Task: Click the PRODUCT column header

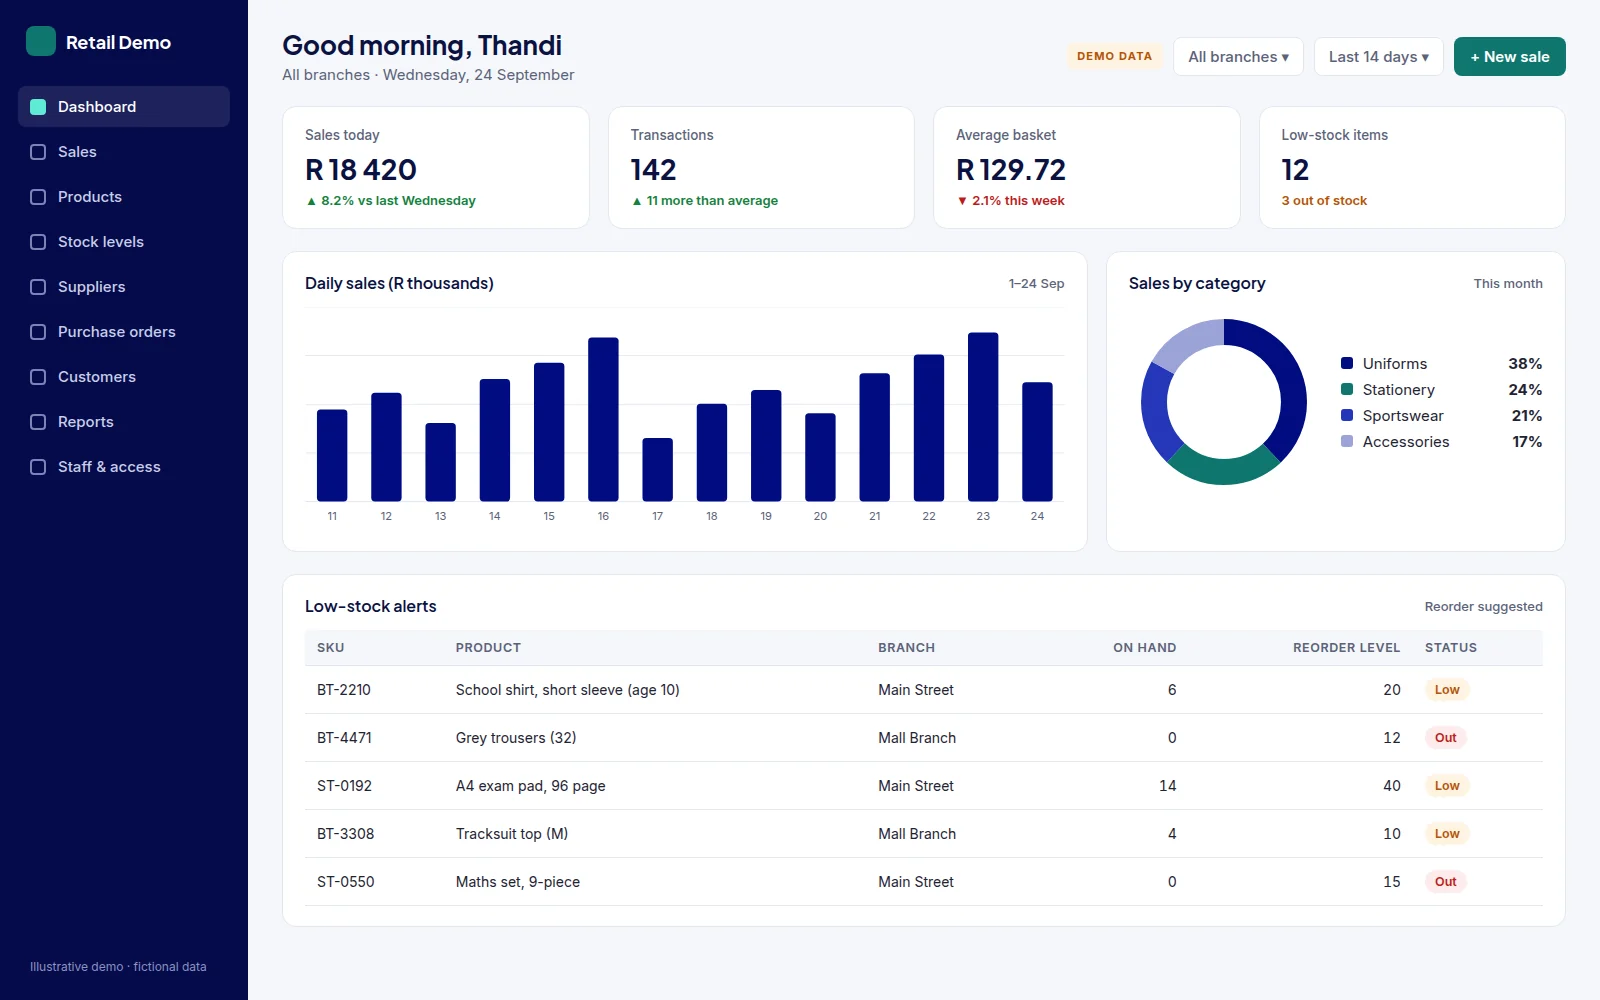Action: (488, 648)
